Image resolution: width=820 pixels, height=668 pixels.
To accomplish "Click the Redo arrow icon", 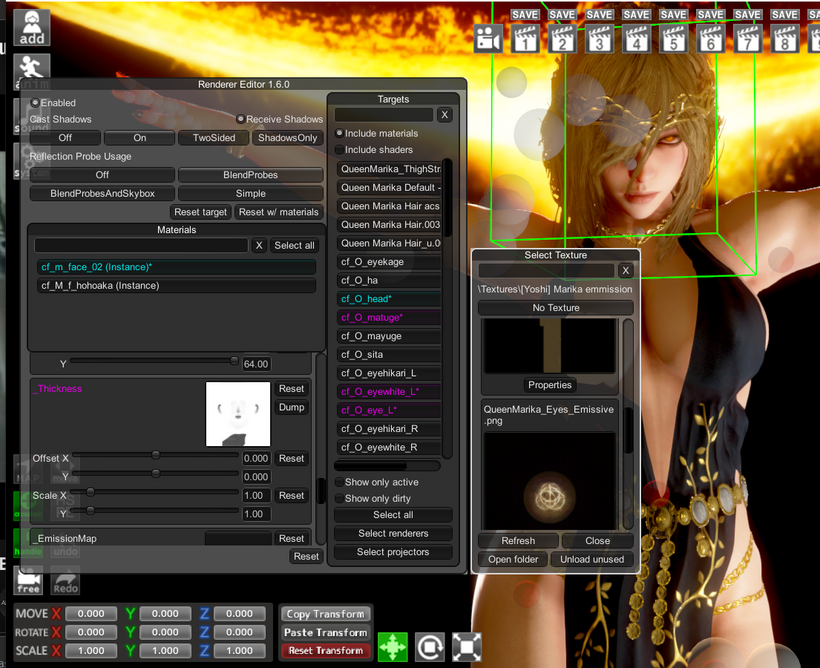I will (65, 581).
